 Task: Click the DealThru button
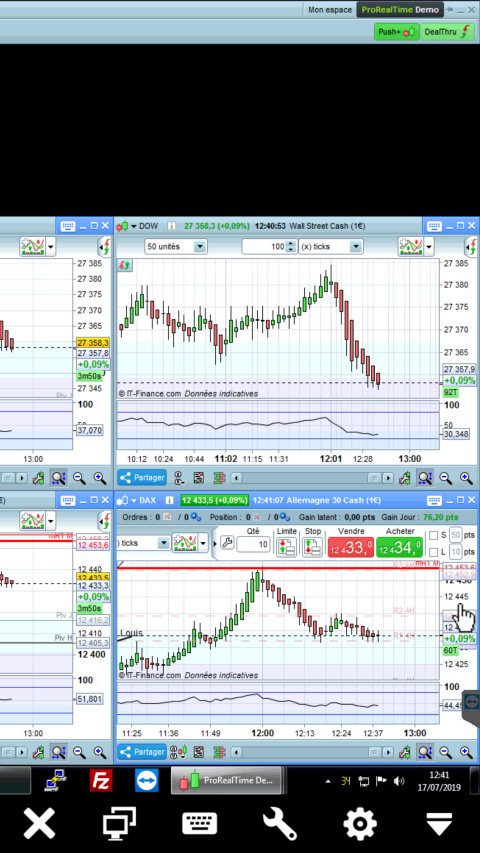[448, 32]
